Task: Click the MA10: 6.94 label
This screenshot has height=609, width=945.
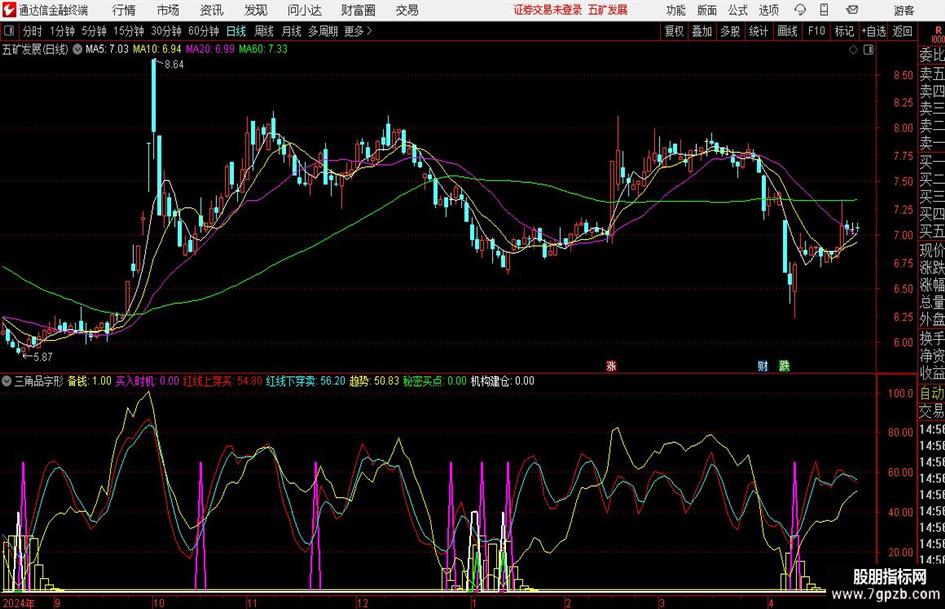Action: pyautogui.click(x=157, y=49)
